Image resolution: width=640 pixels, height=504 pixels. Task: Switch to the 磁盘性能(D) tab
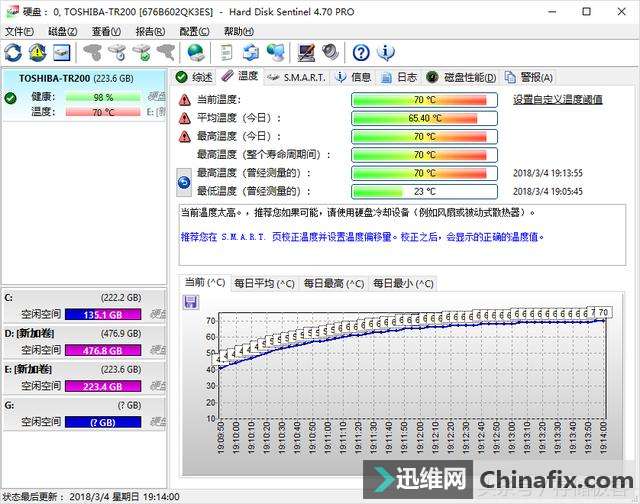[x=461, y=77]
